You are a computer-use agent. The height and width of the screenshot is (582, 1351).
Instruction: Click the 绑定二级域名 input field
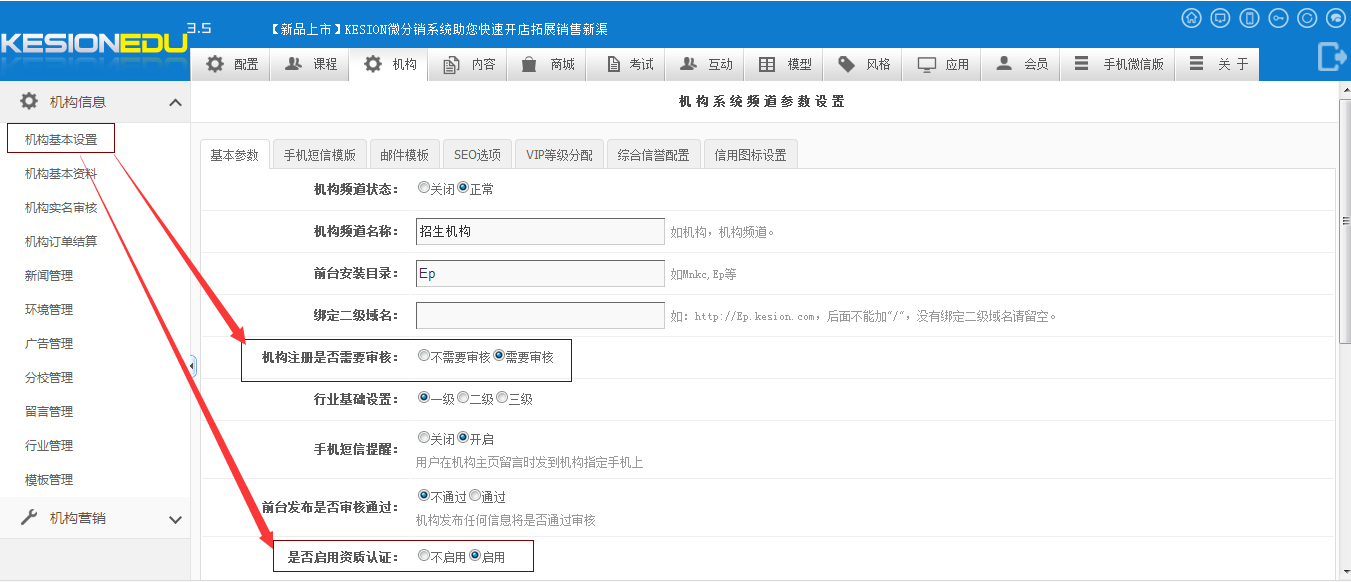(540, 316)
